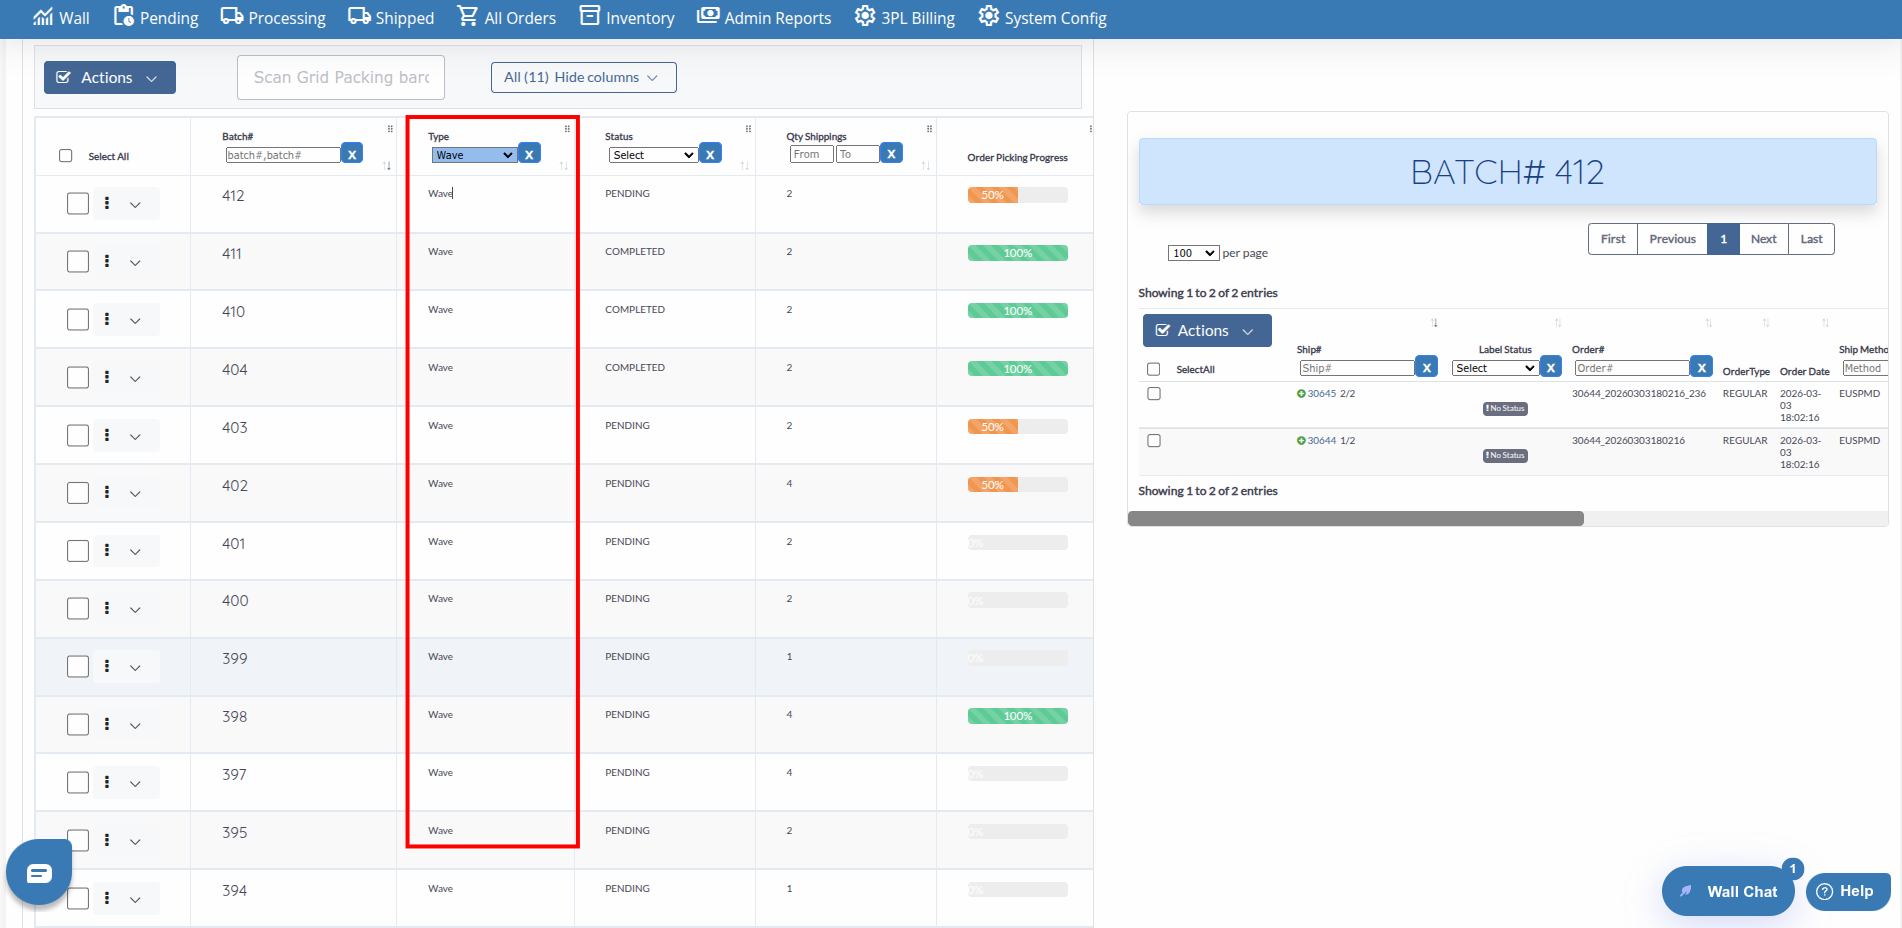Click batch 412 progress bar at 50%
The width and height of the screenshot is (1902, 928).
pos(1017,195)
